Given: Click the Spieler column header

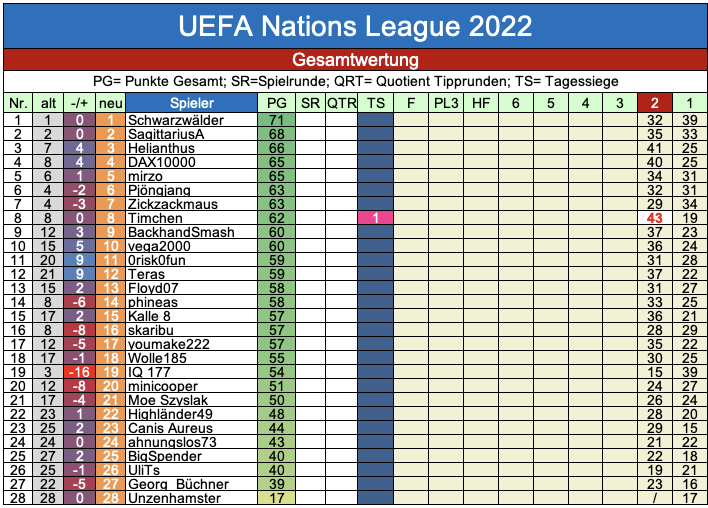Looking at the screenshot, I should tap(191, 103).
